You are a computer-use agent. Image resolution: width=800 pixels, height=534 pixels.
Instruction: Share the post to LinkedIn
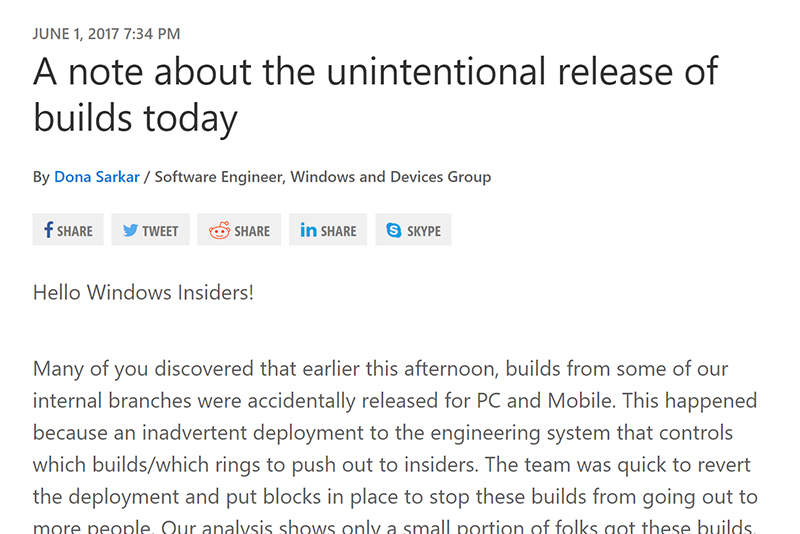pos(328,230)
